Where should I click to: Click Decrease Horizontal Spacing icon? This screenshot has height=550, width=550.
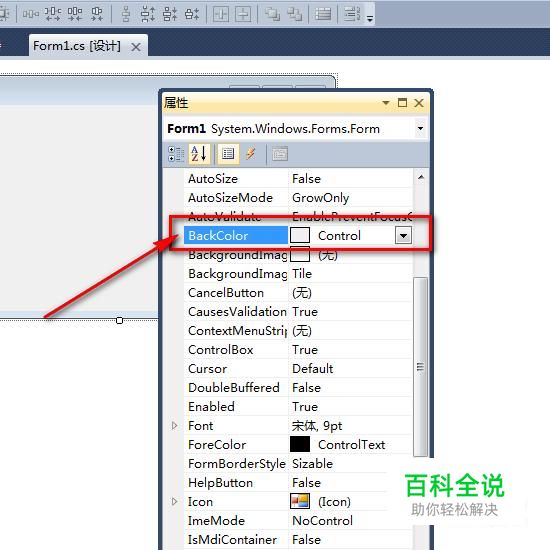(75, 14)
